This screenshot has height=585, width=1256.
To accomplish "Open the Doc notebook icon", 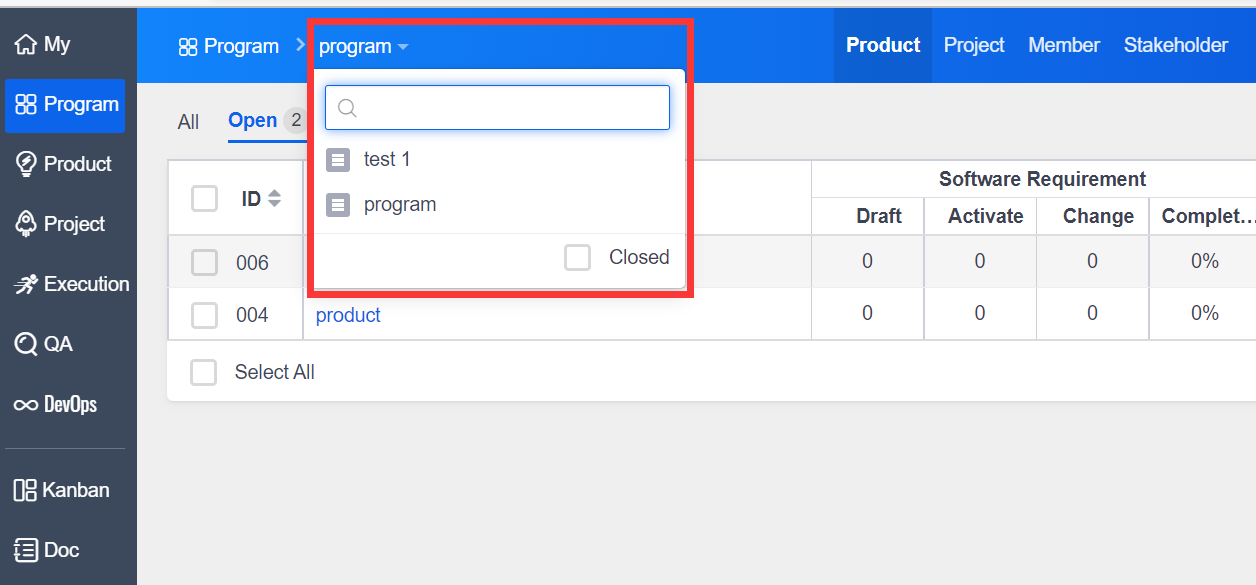I will pos(26,550).
